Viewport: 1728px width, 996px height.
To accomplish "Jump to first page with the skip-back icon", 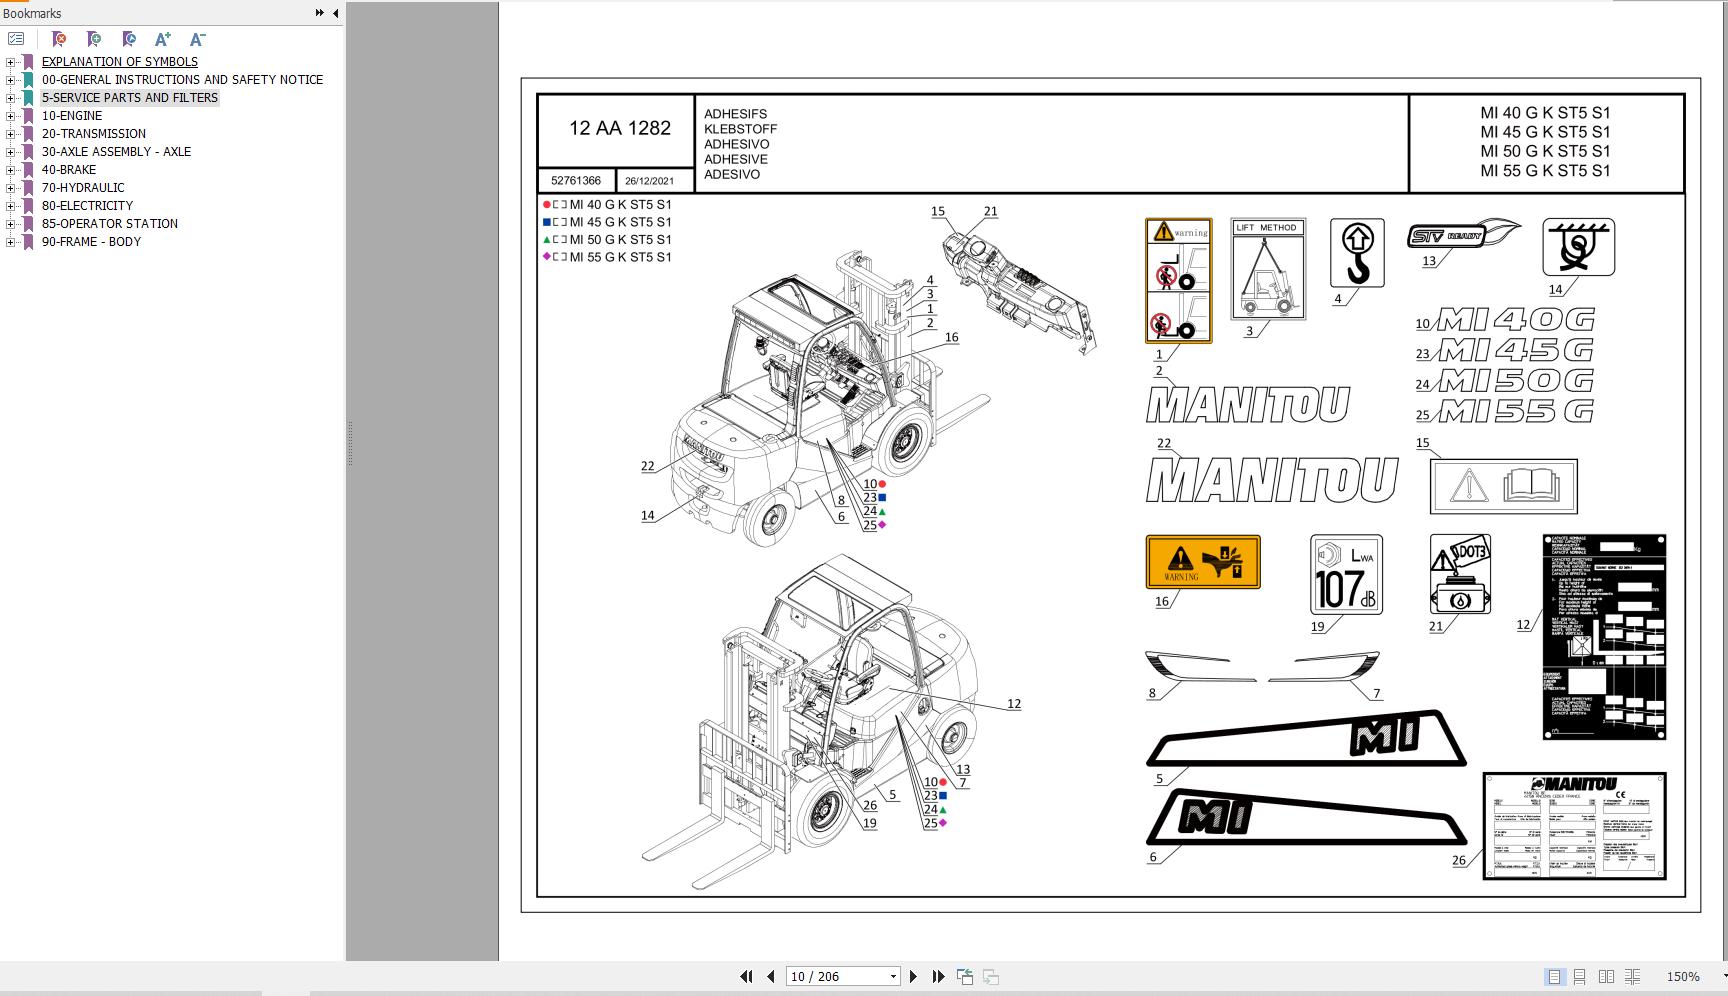I will coord(746,976).
